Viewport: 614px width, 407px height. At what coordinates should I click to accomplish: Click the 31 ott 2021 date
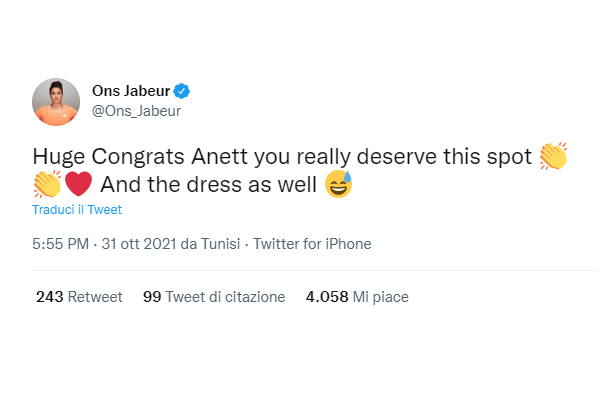click(133, 243)
